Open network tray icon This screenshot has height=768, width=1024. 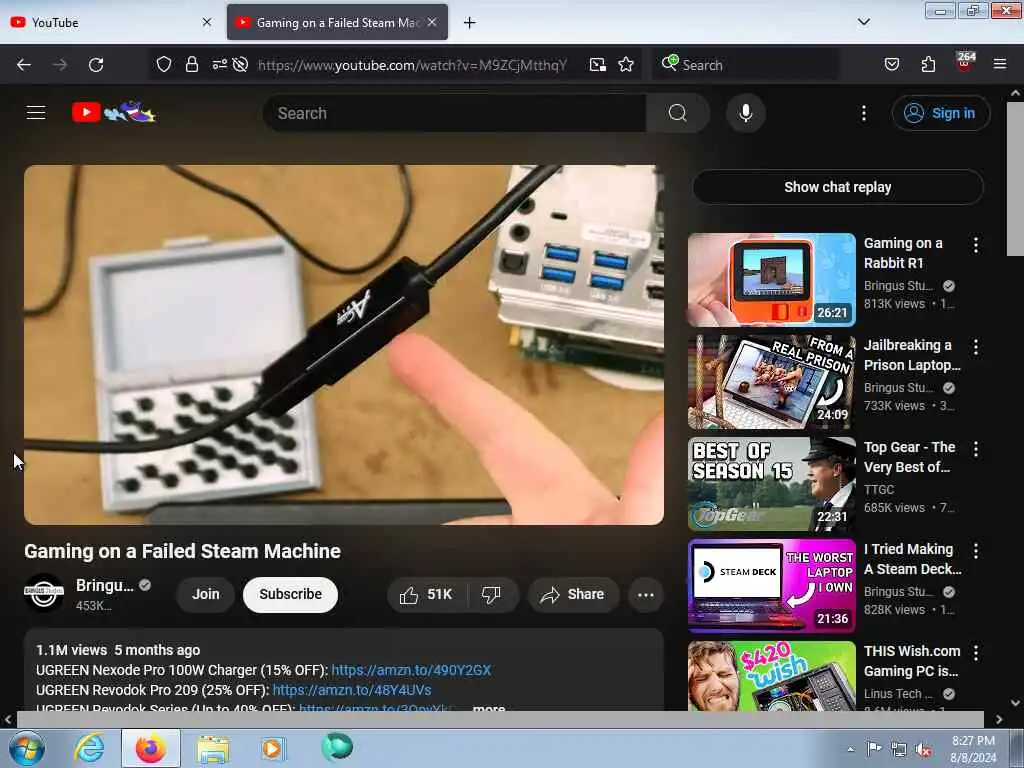pyautogui.click(x=899, y=749)
